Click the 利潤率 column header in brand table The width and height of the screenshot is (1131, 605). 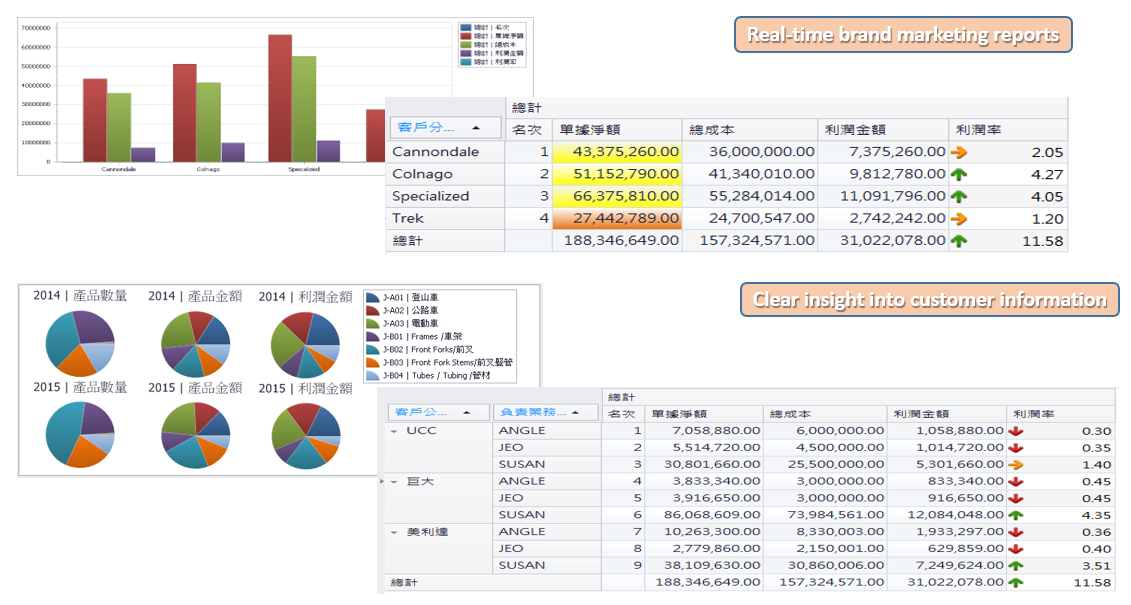[1006, 129]
